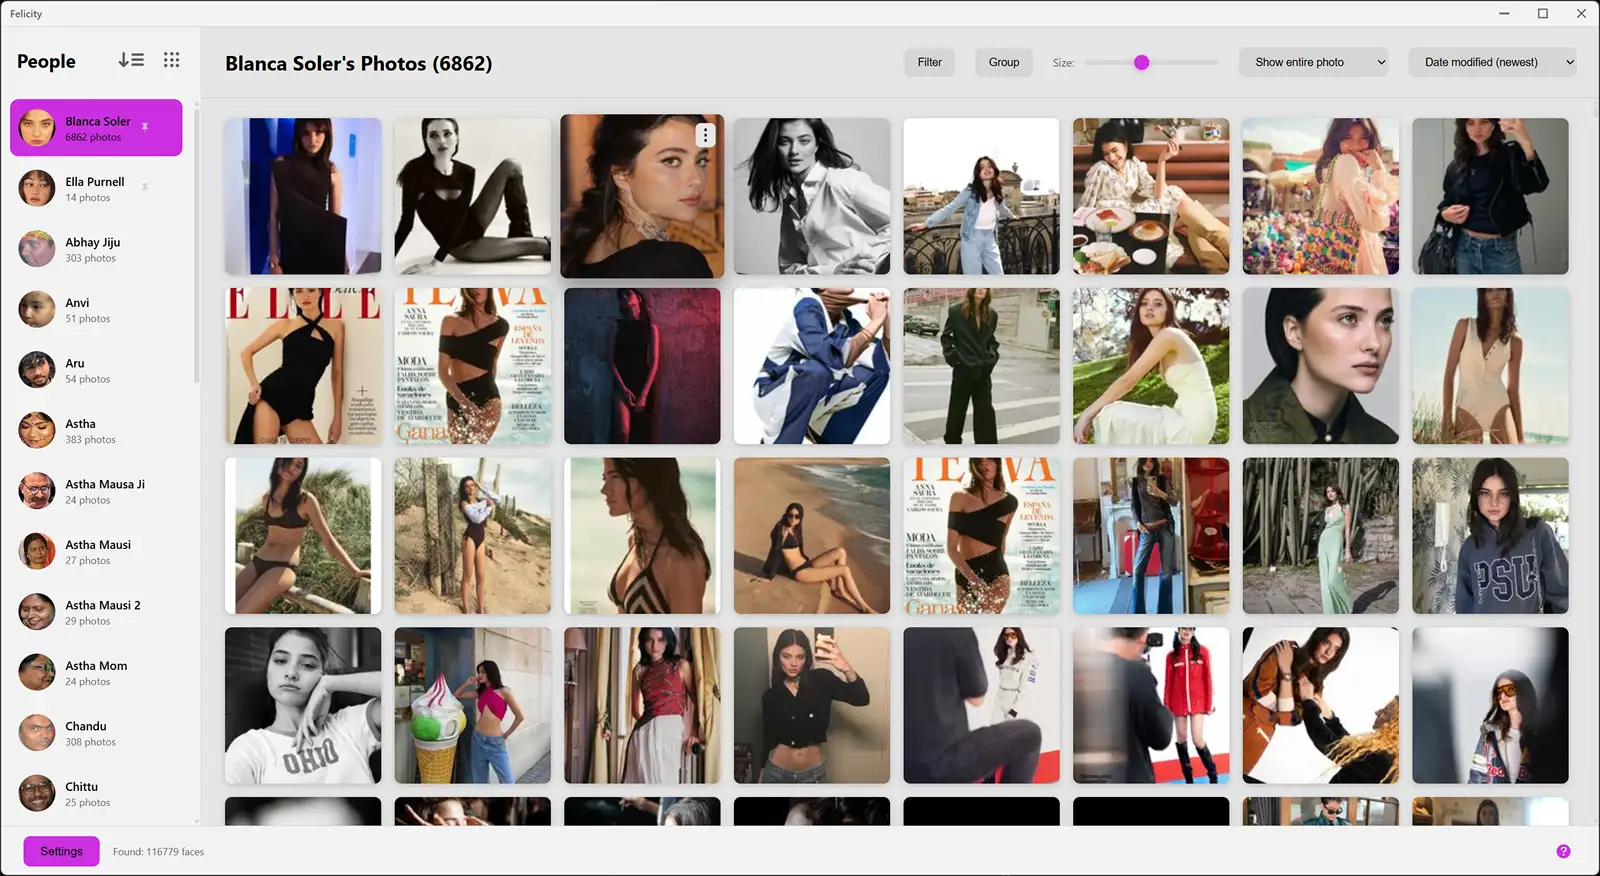The width and height of the screenshot is (1600, 876).
Task: Click the People heading
Action: click(46, 61)
